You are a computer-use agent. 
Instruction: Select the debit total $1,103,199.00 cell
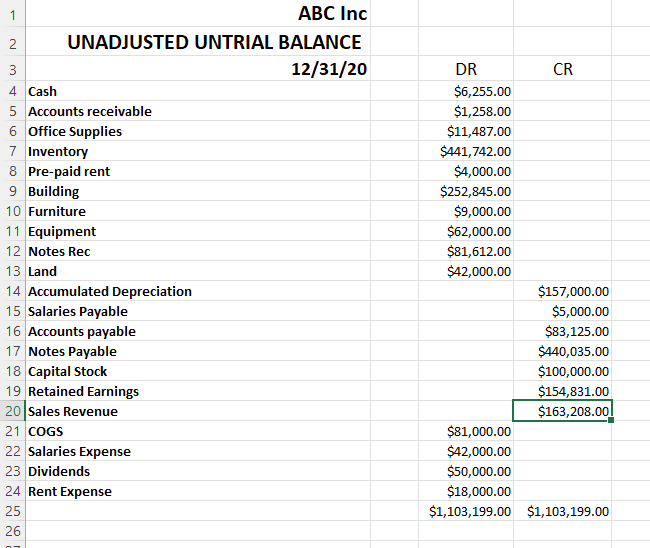tap(466, 511)
